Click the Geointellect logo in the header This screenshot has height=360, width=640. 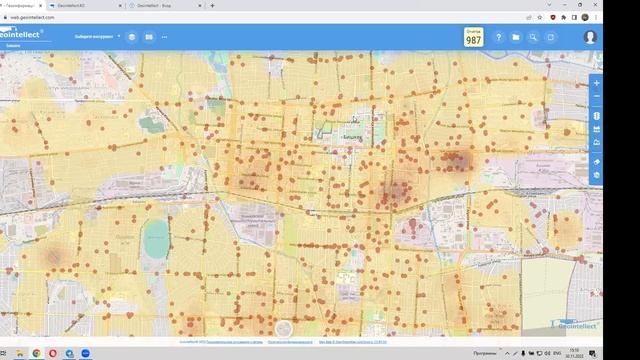click(21, 34)
